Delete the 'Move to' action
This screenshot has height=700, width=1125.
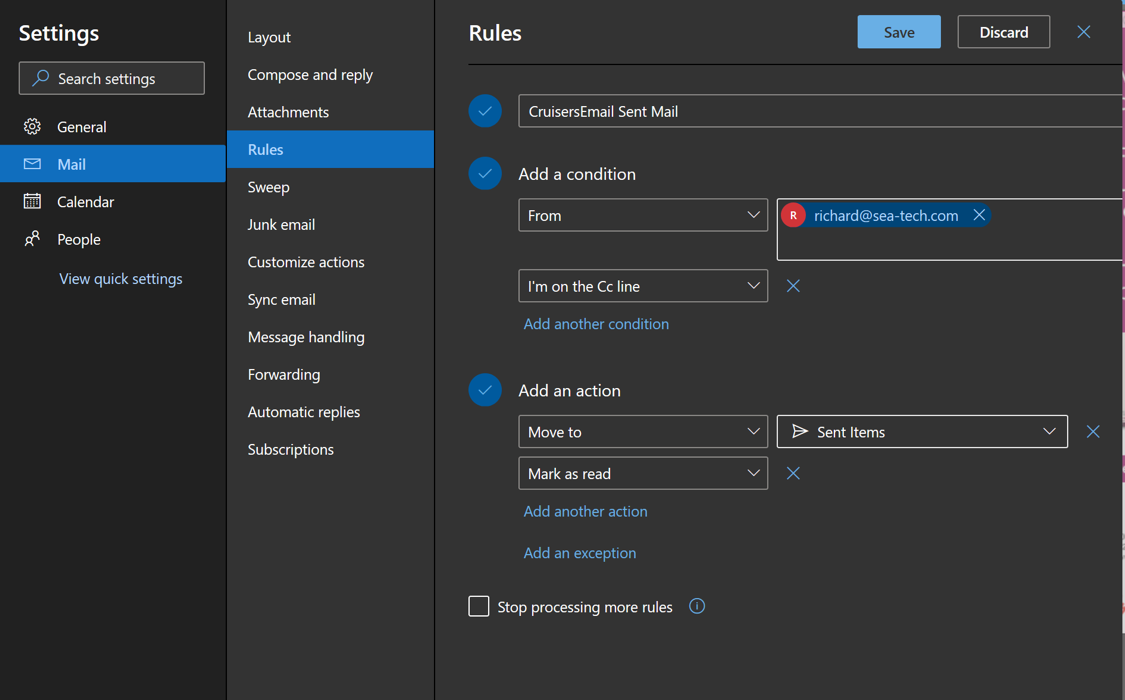[1093, 432]
